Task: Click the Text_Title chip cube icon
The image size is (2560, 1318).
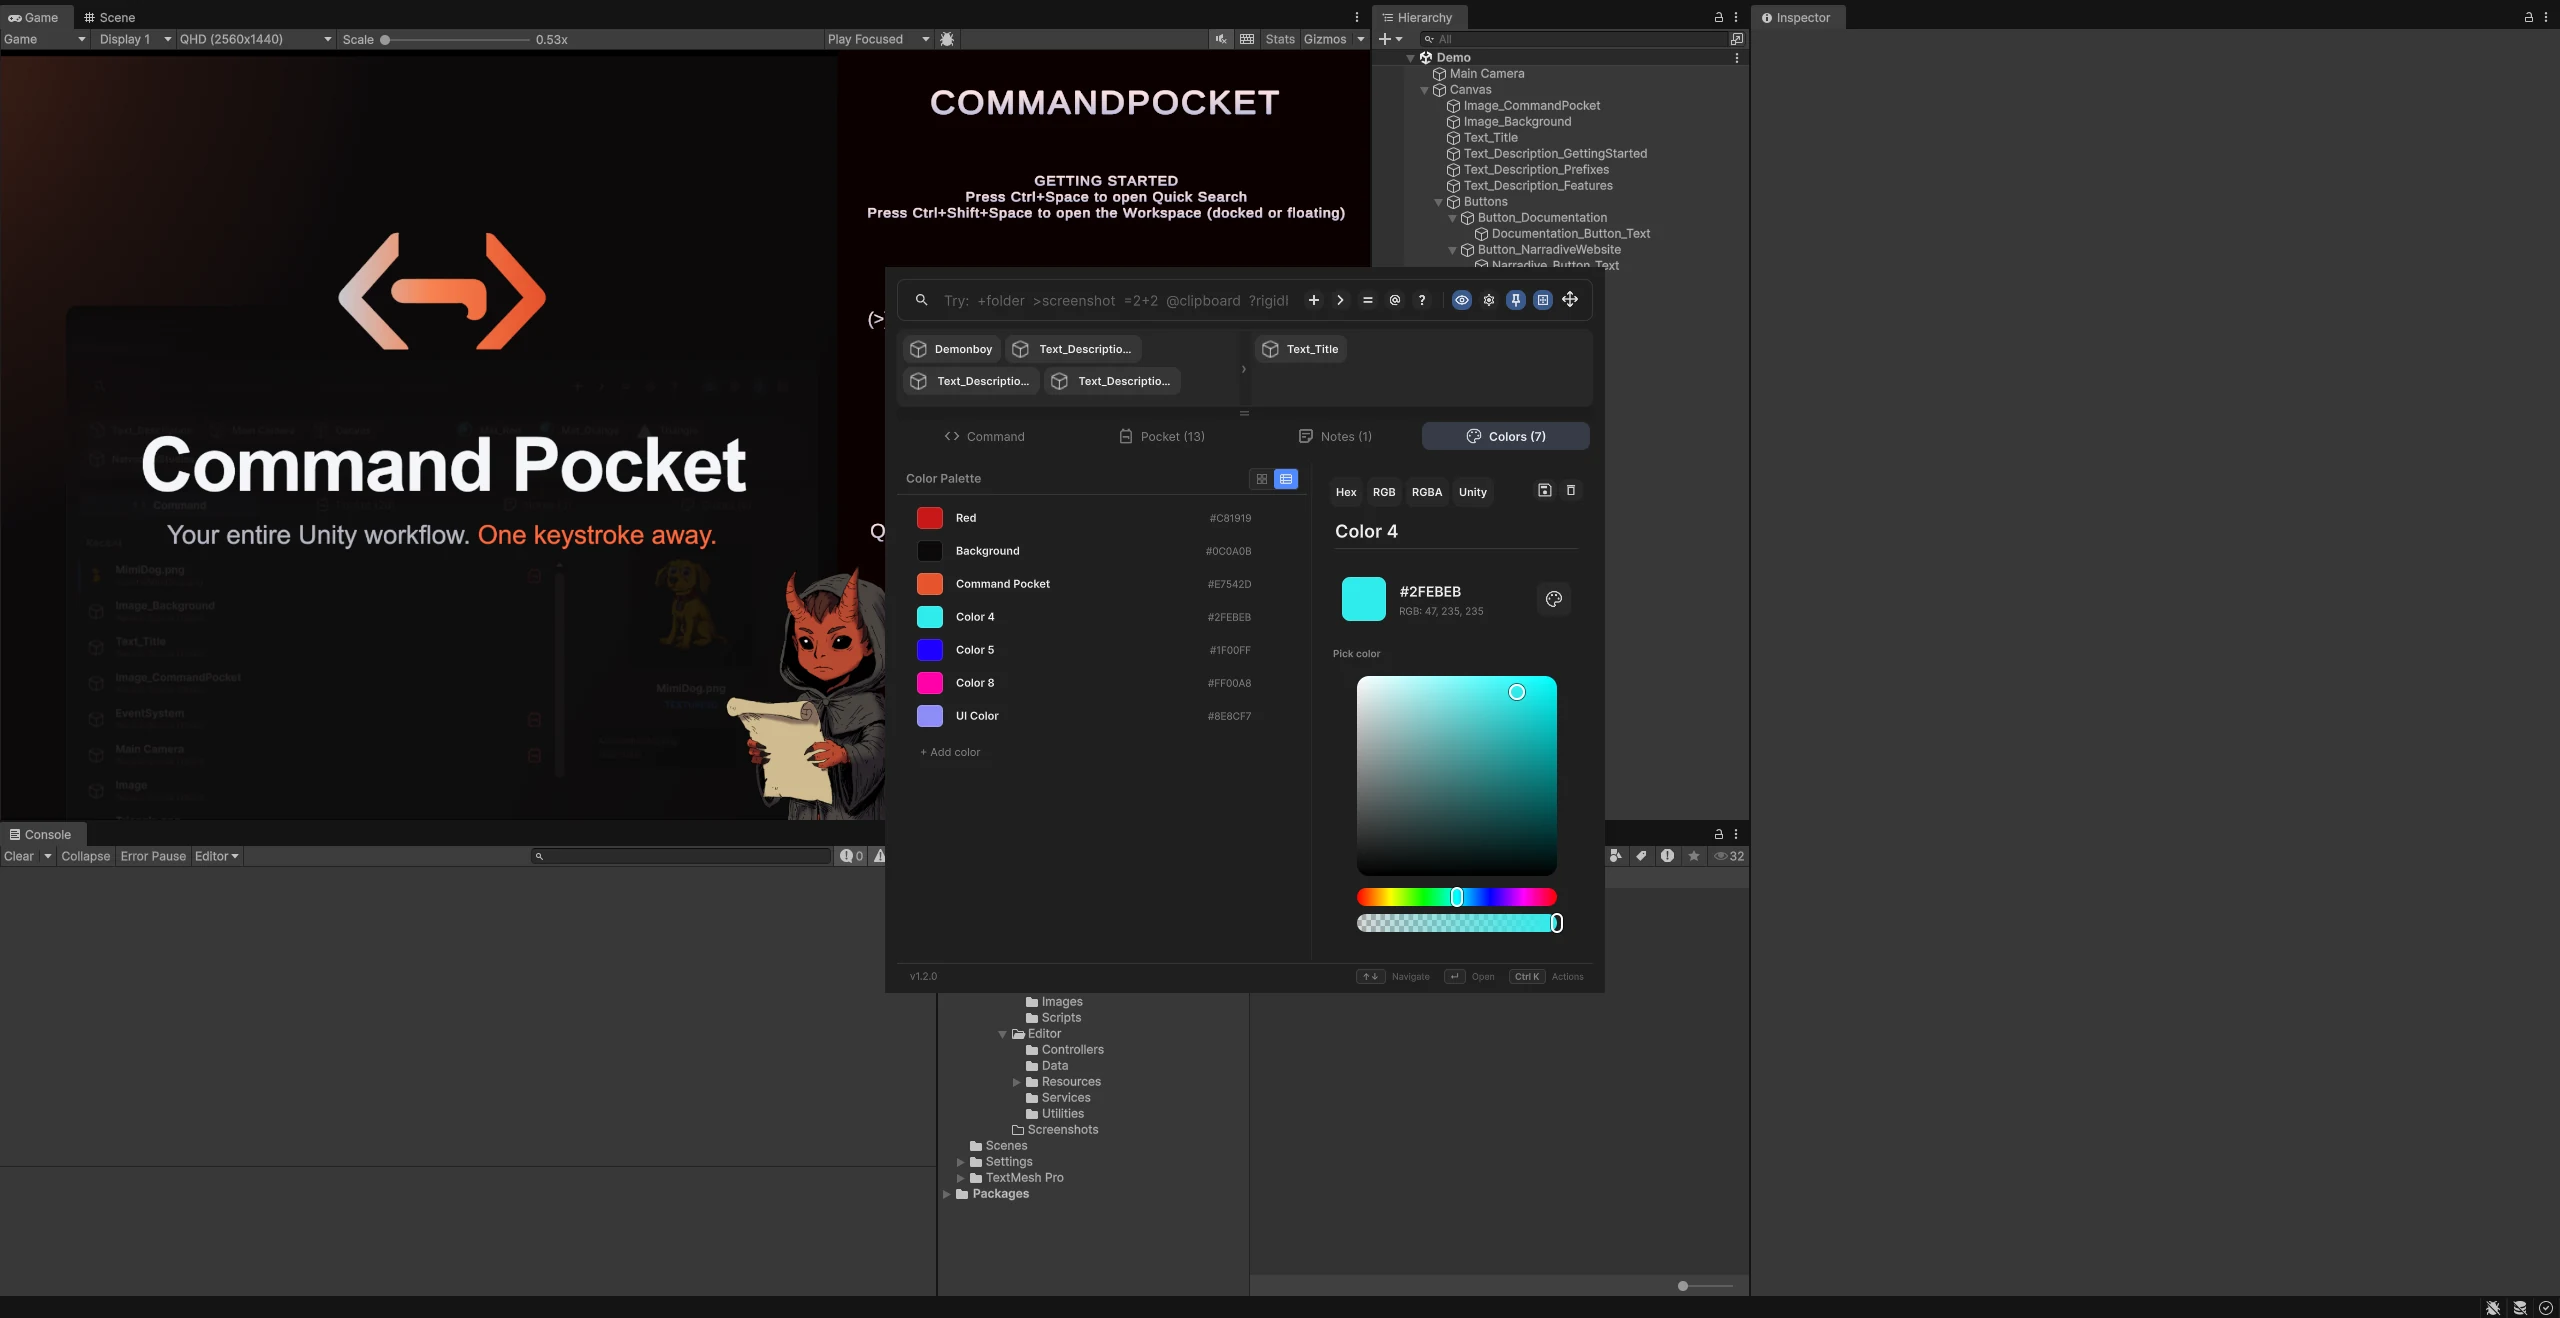Action: point(1270,349)
